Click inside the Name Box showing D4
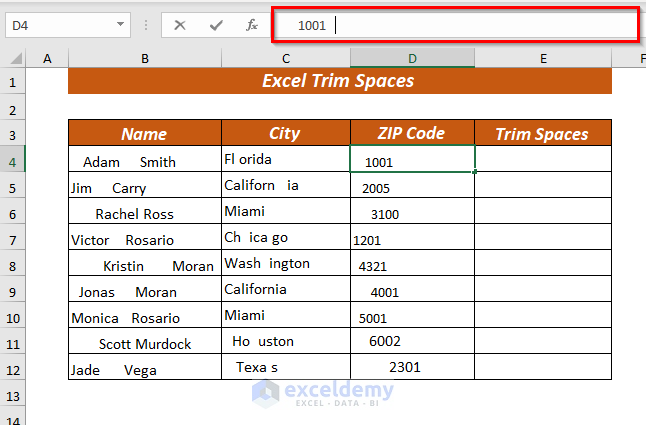The width and height of the screenshot is (646, 425). (x=60, y=26)
